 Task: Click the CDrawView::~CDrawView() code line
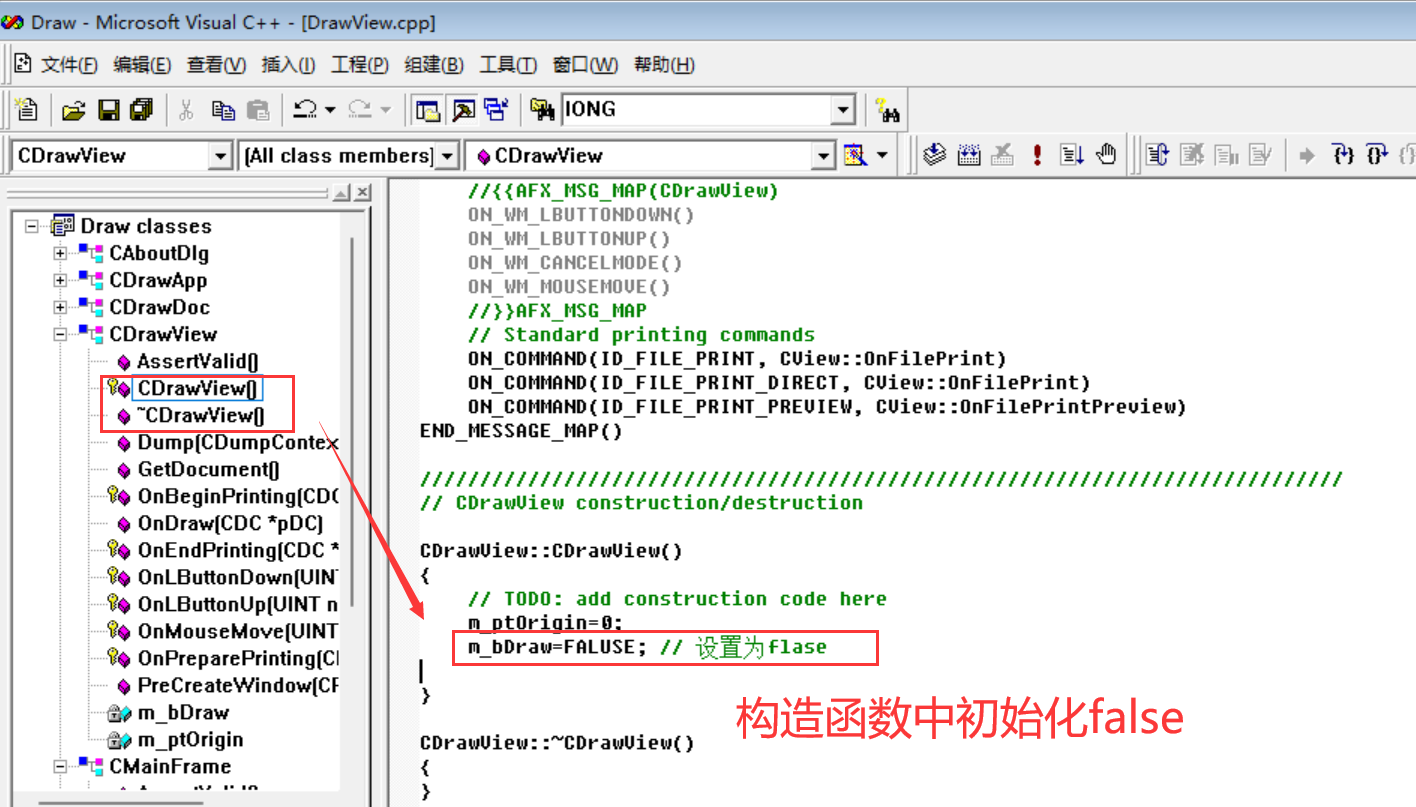[557, 743]
